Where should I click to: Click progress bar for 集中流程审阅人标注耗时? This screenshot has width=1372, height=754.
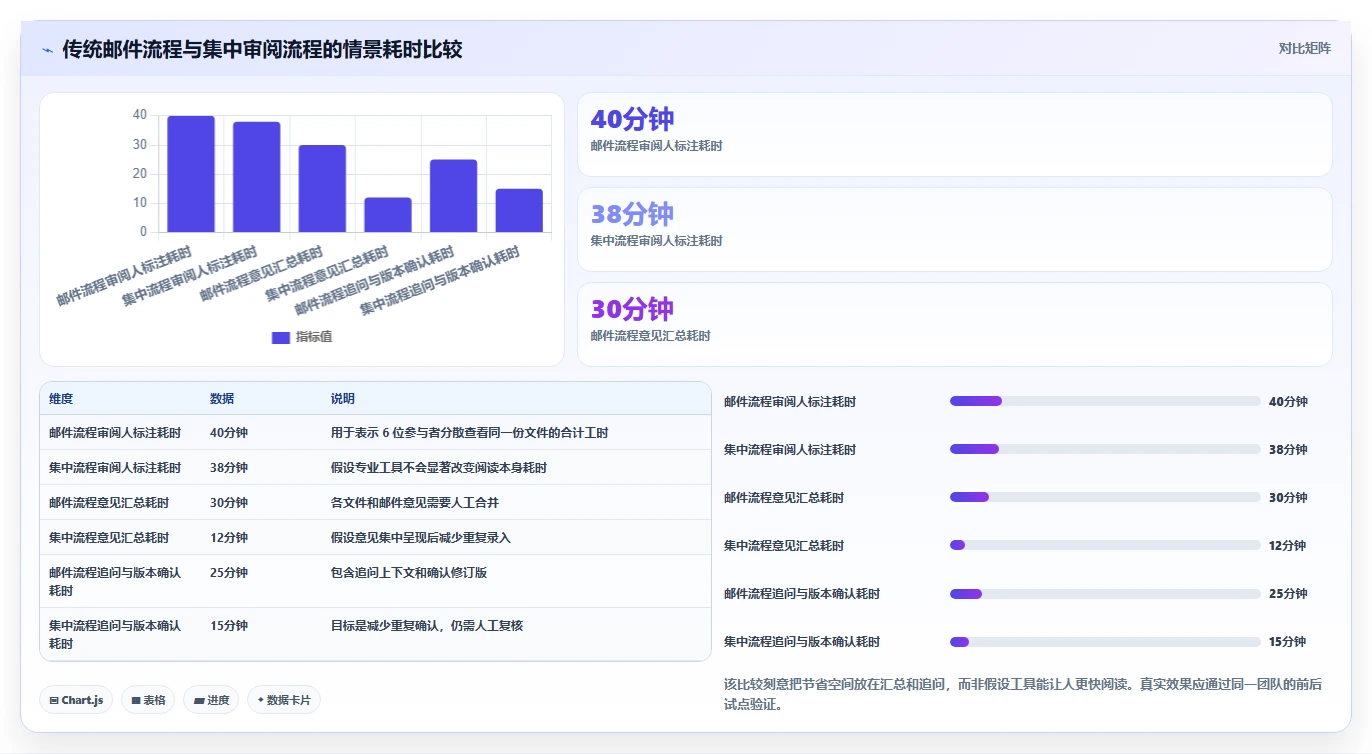1105,449
